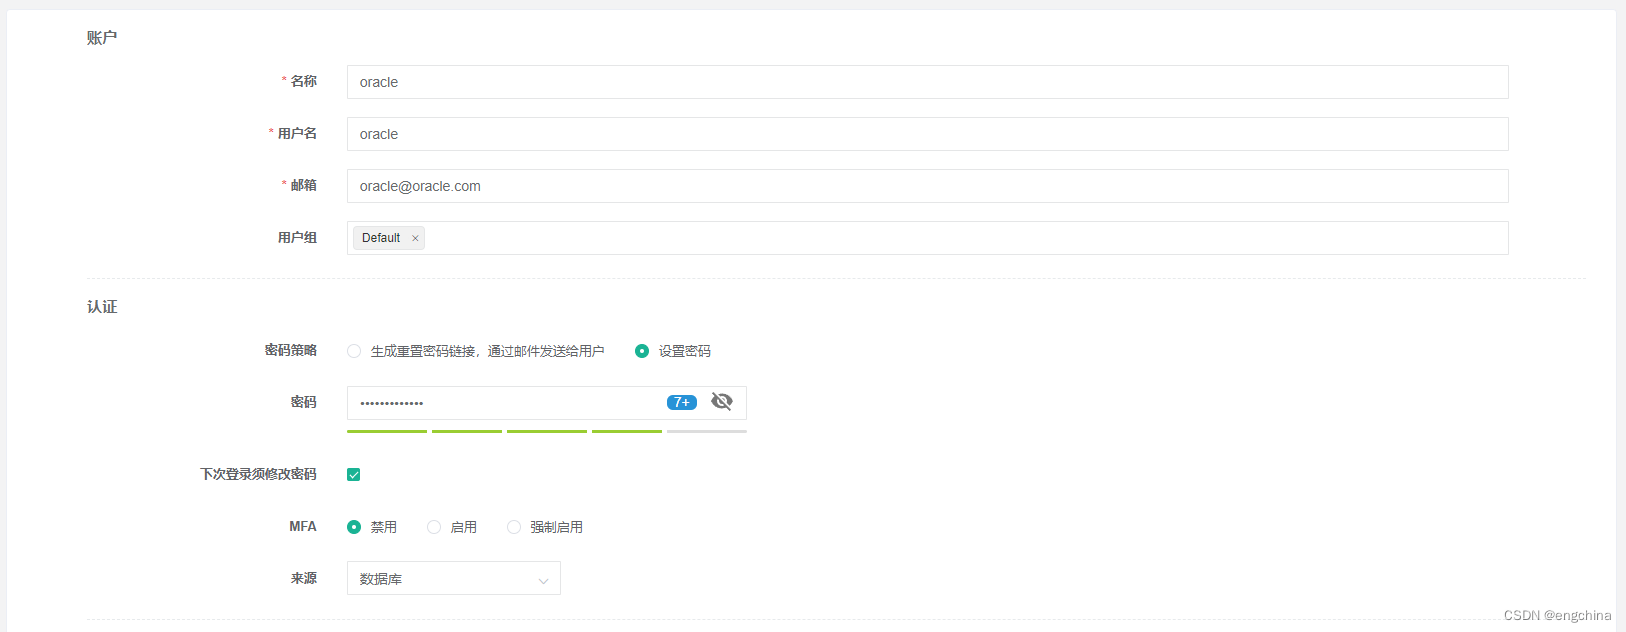Click the 下次登录须修改密码 label
The image size is (1626, 632).
pyautogui.click(x=258, y=474)
